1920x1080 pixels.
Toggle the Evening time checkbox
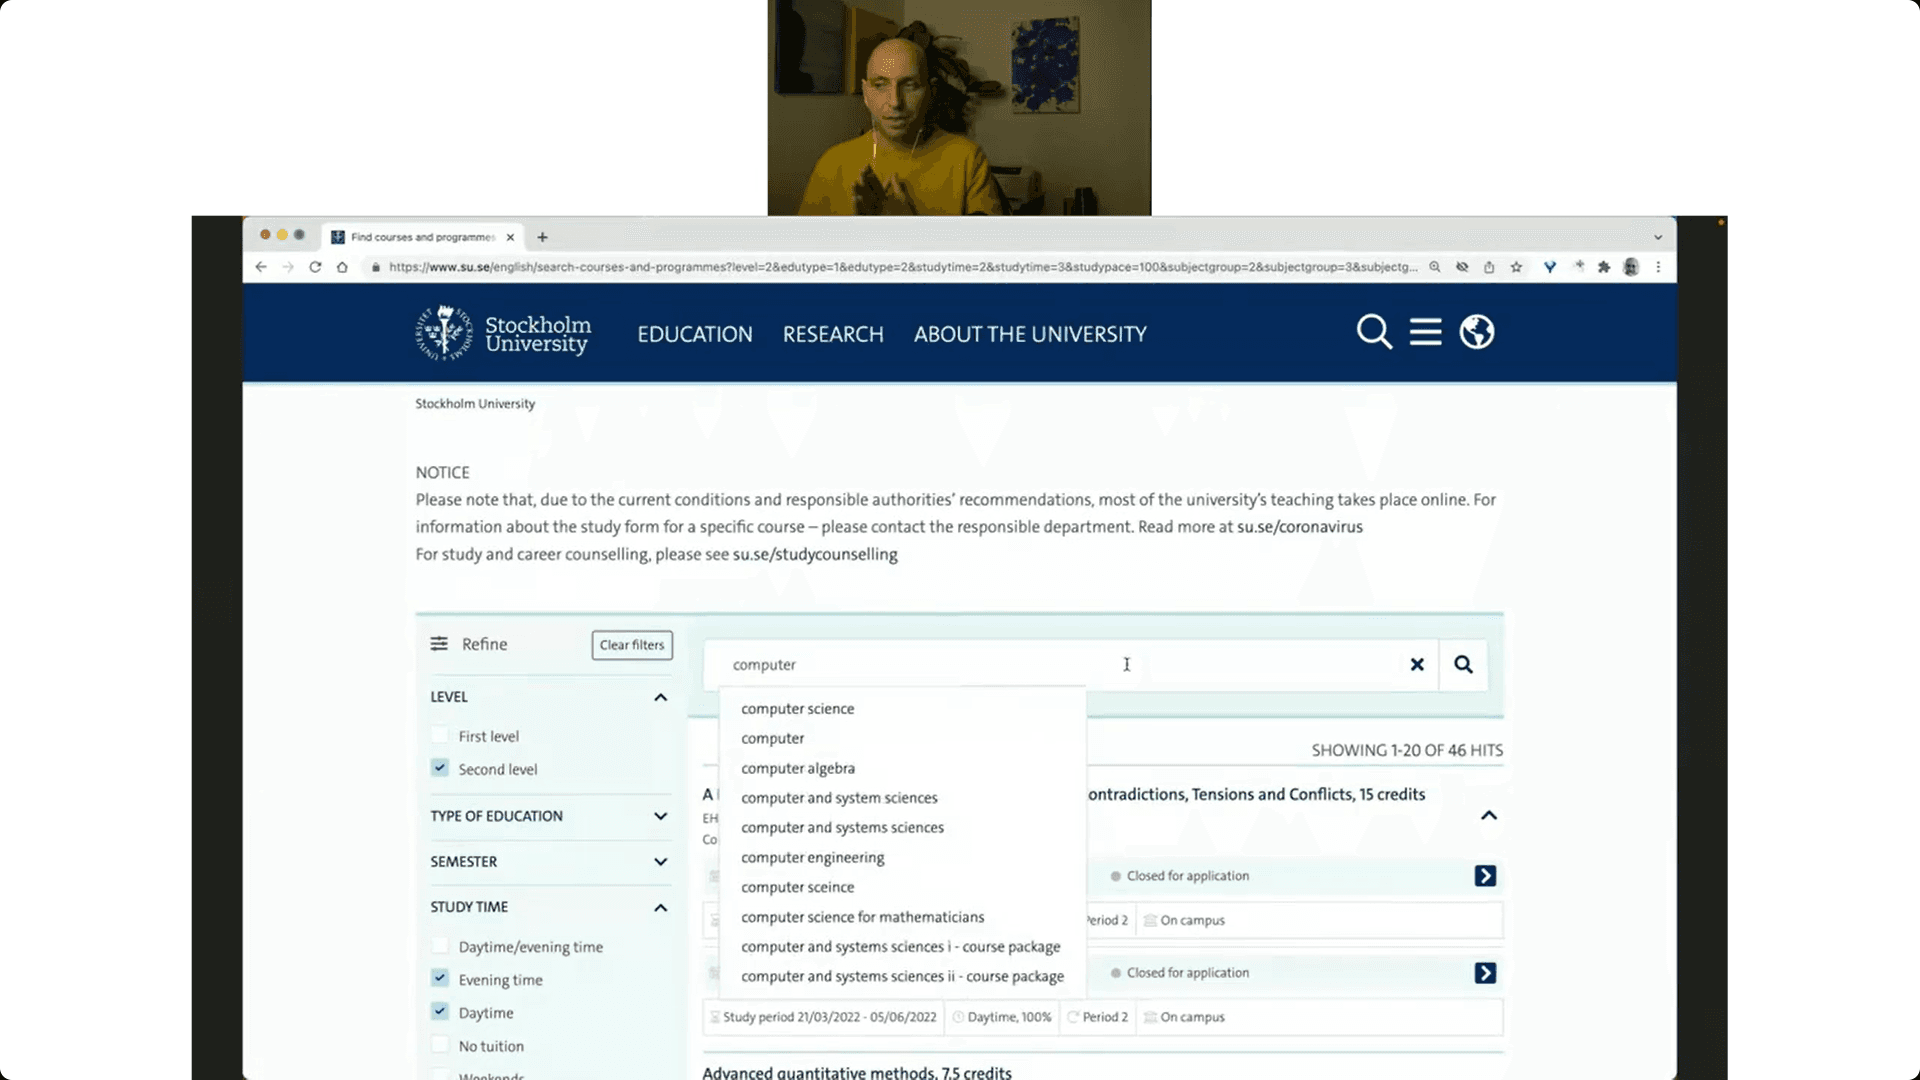click(440, 978)
